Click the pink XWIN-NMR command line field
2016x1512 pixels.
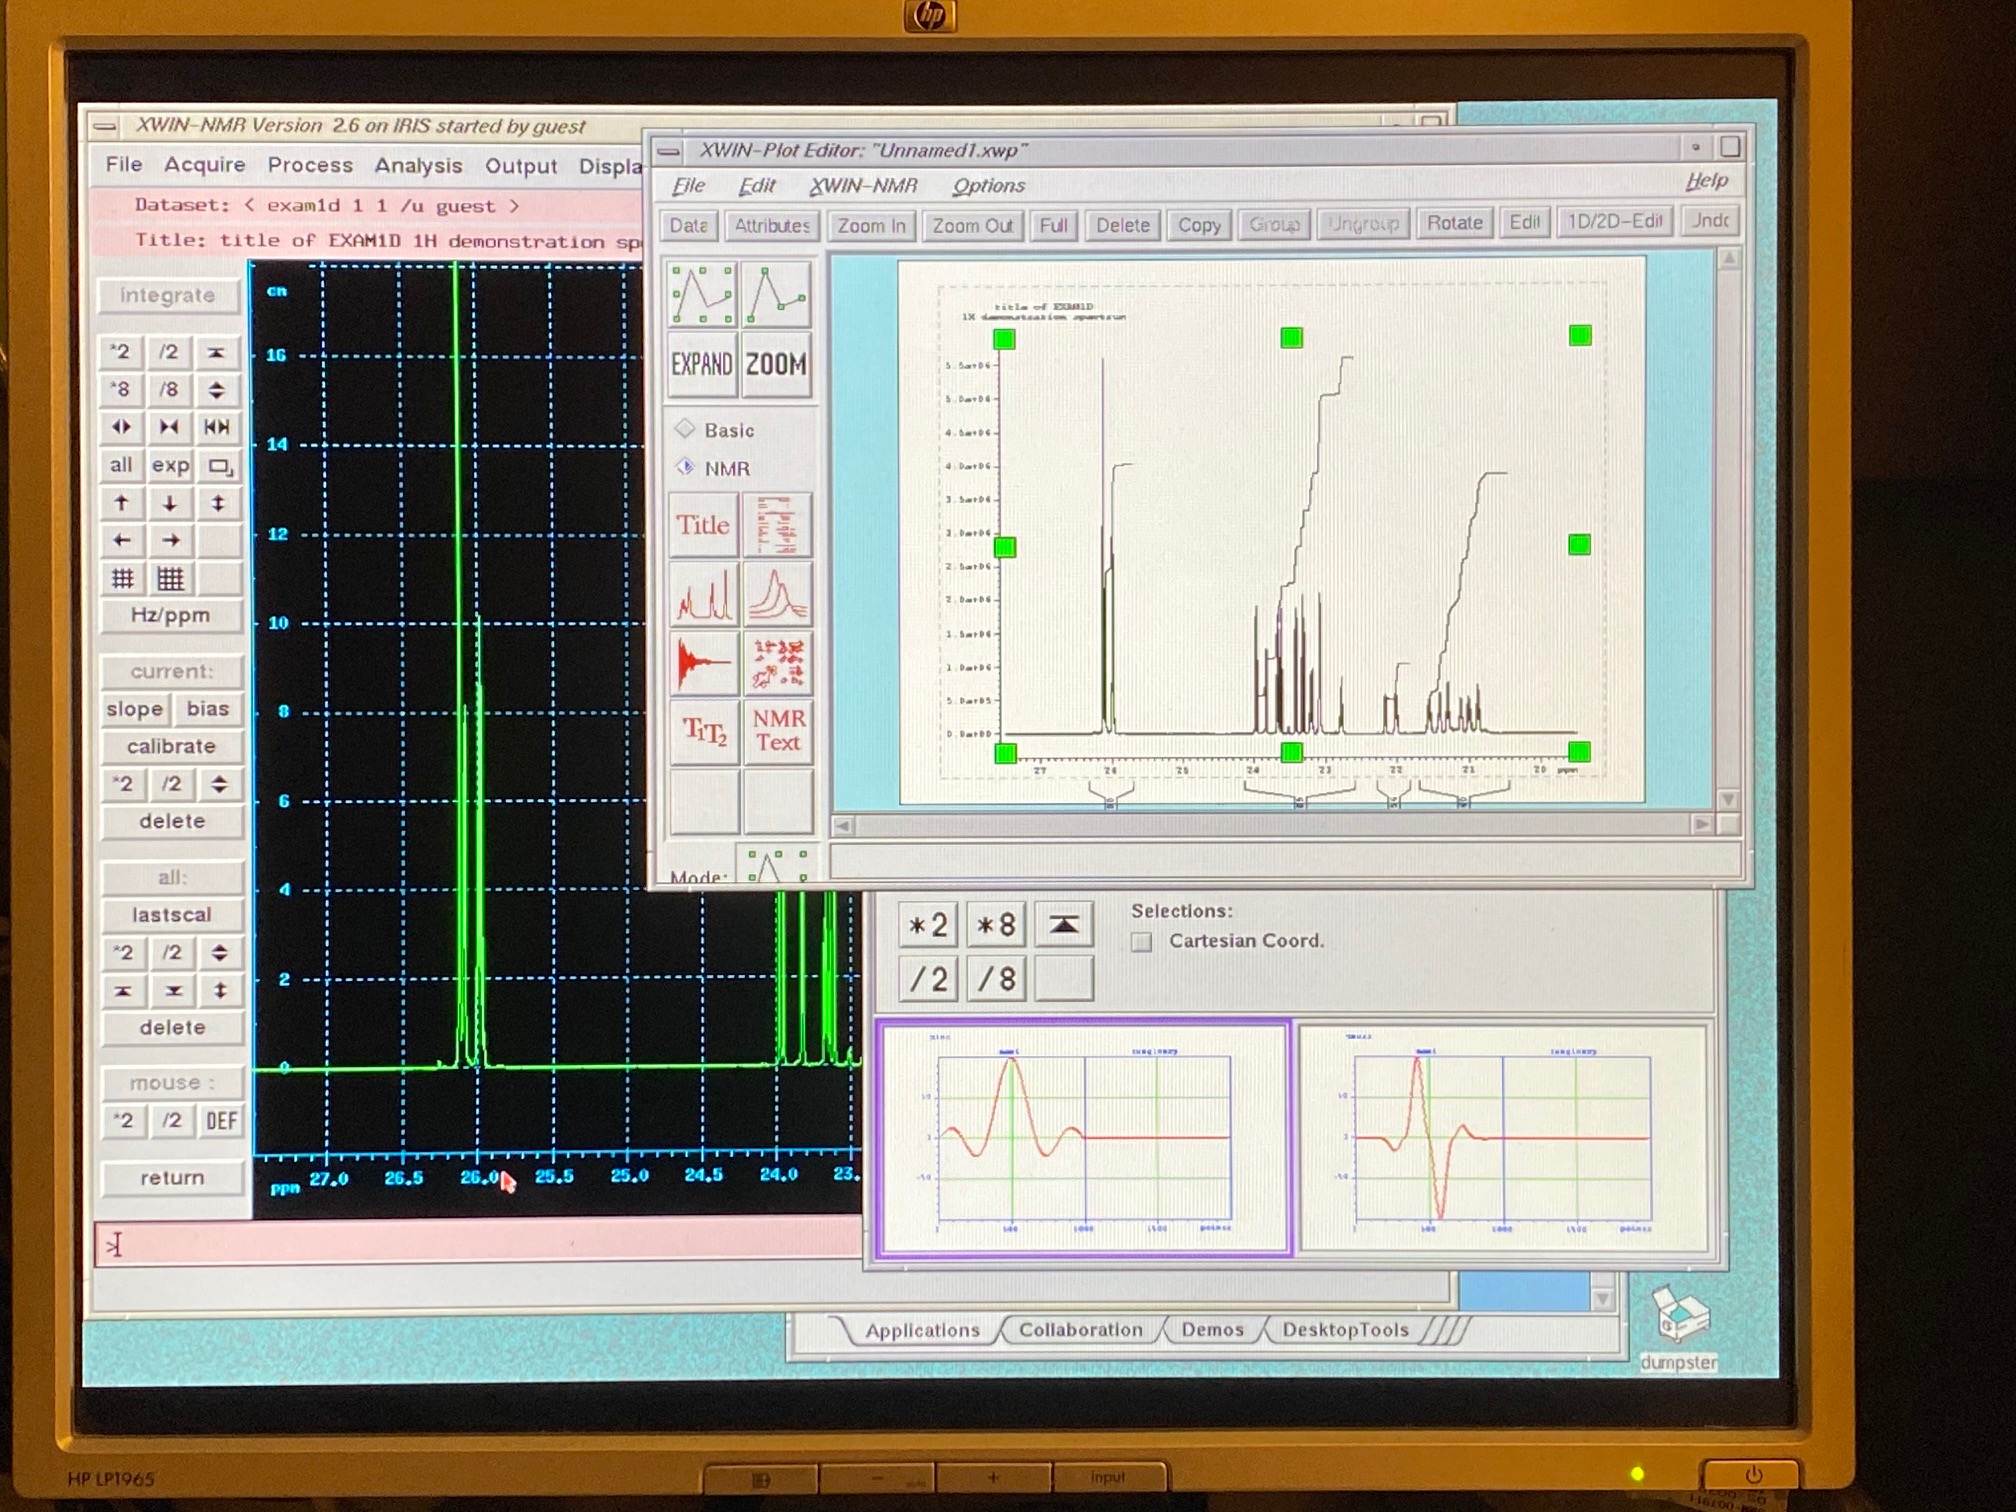click(x=478, y=1245)
